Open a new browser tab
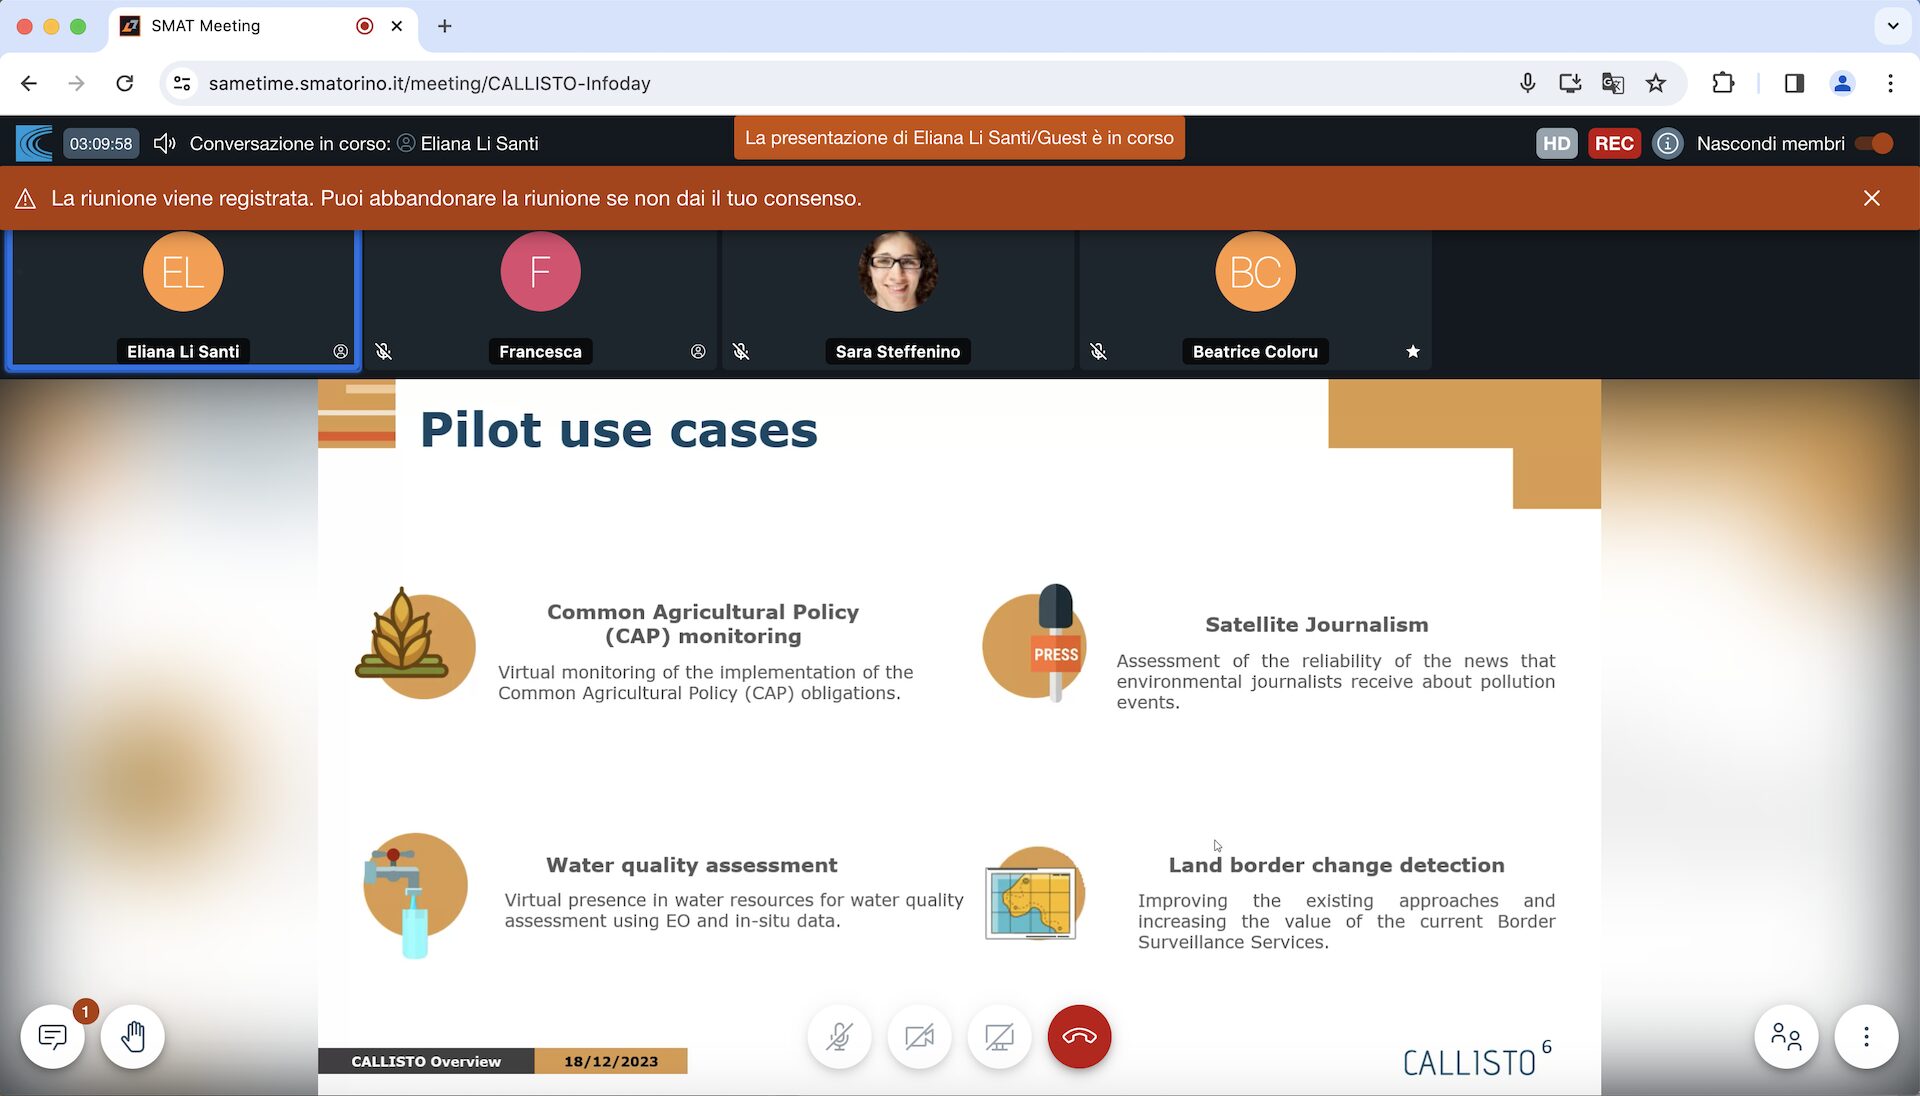1920x1096 pixels. click(445, 26)
